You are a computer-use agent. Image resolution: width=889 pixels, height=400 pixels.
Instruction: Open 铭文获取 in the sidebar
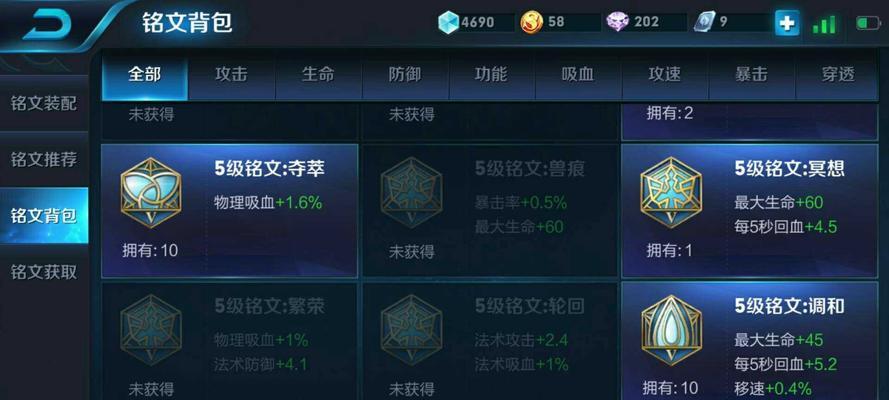[x=44, y=272]
